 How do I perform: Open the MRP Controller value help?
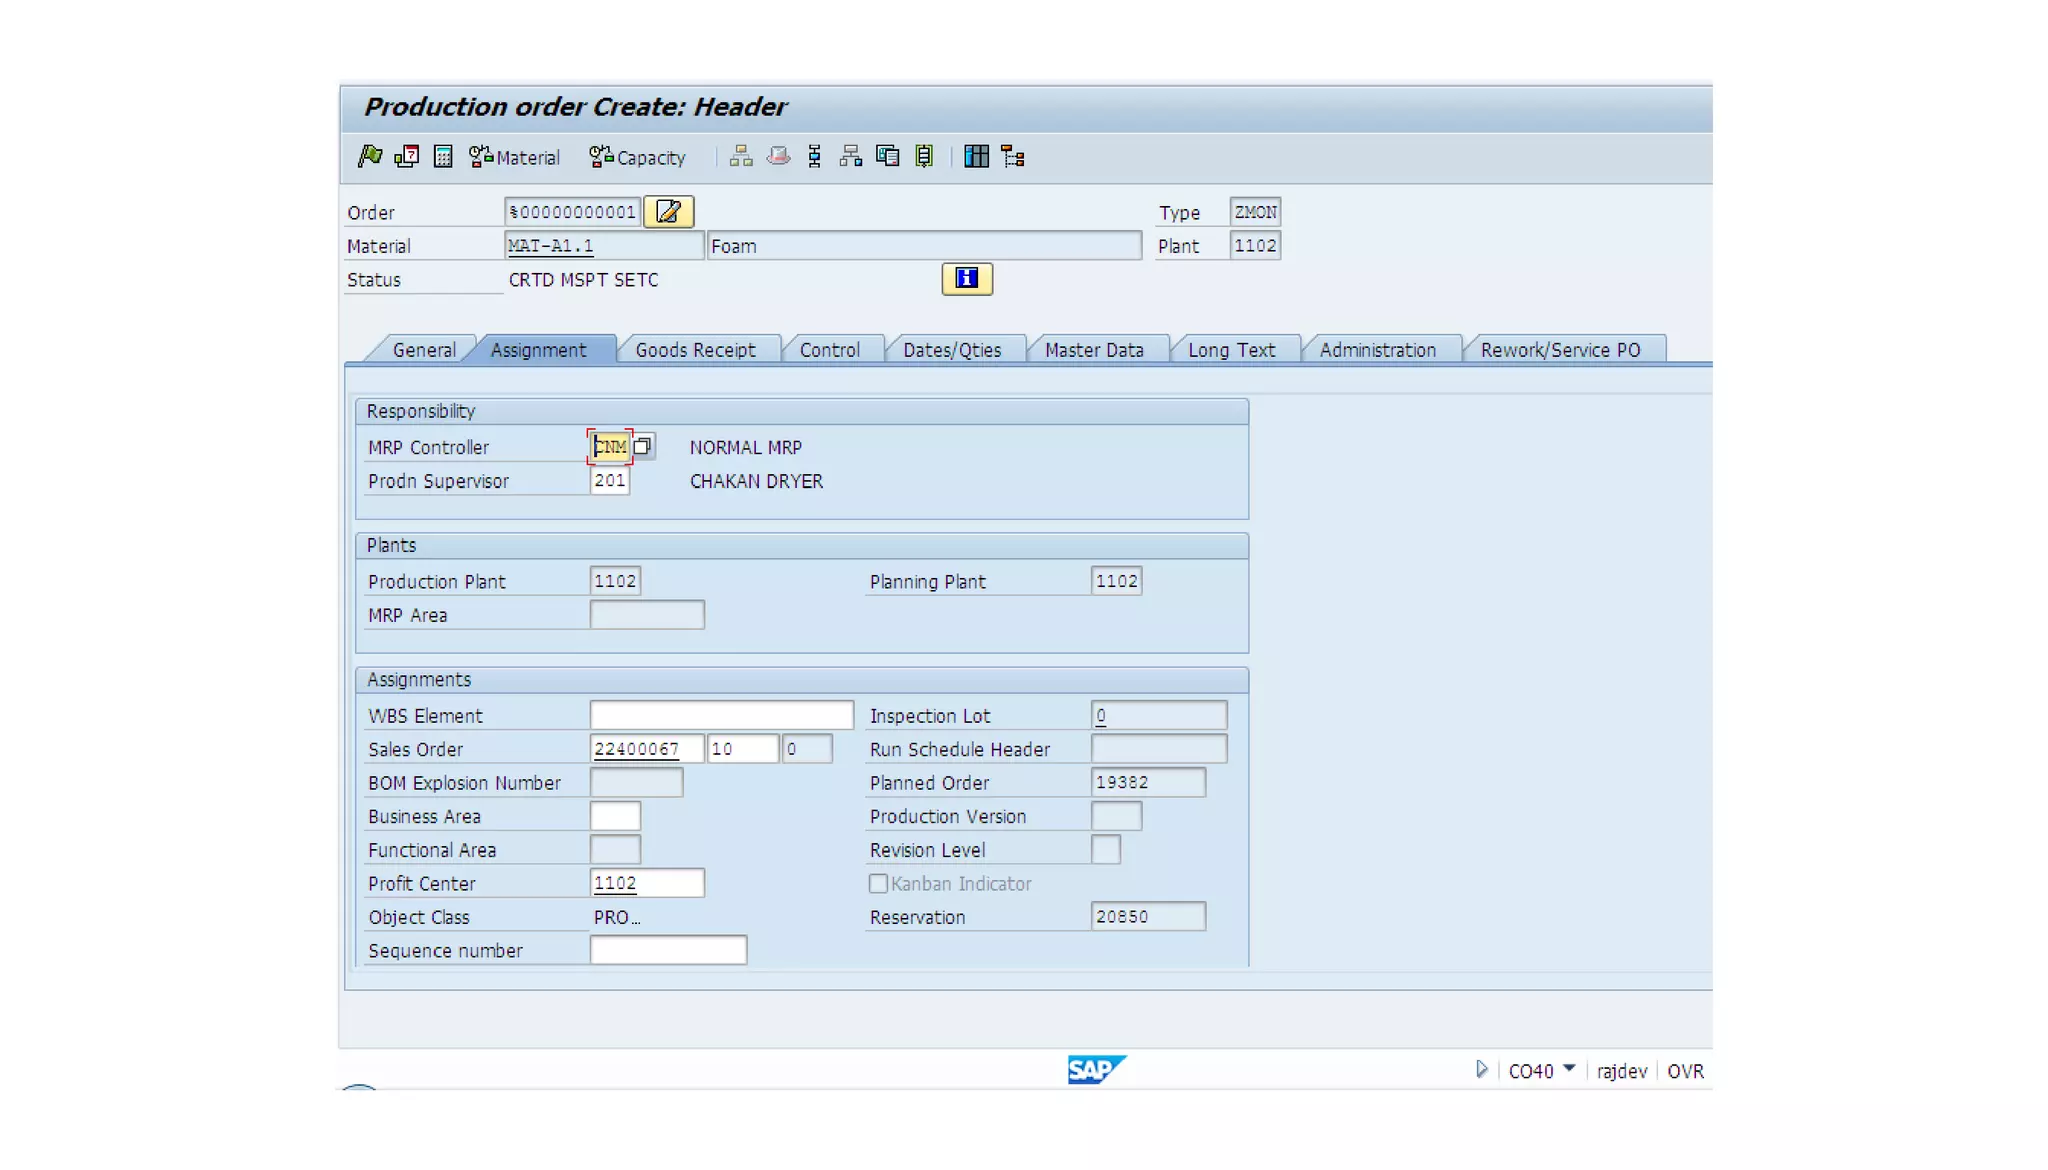pyautogui.click(x=643, y=447)
